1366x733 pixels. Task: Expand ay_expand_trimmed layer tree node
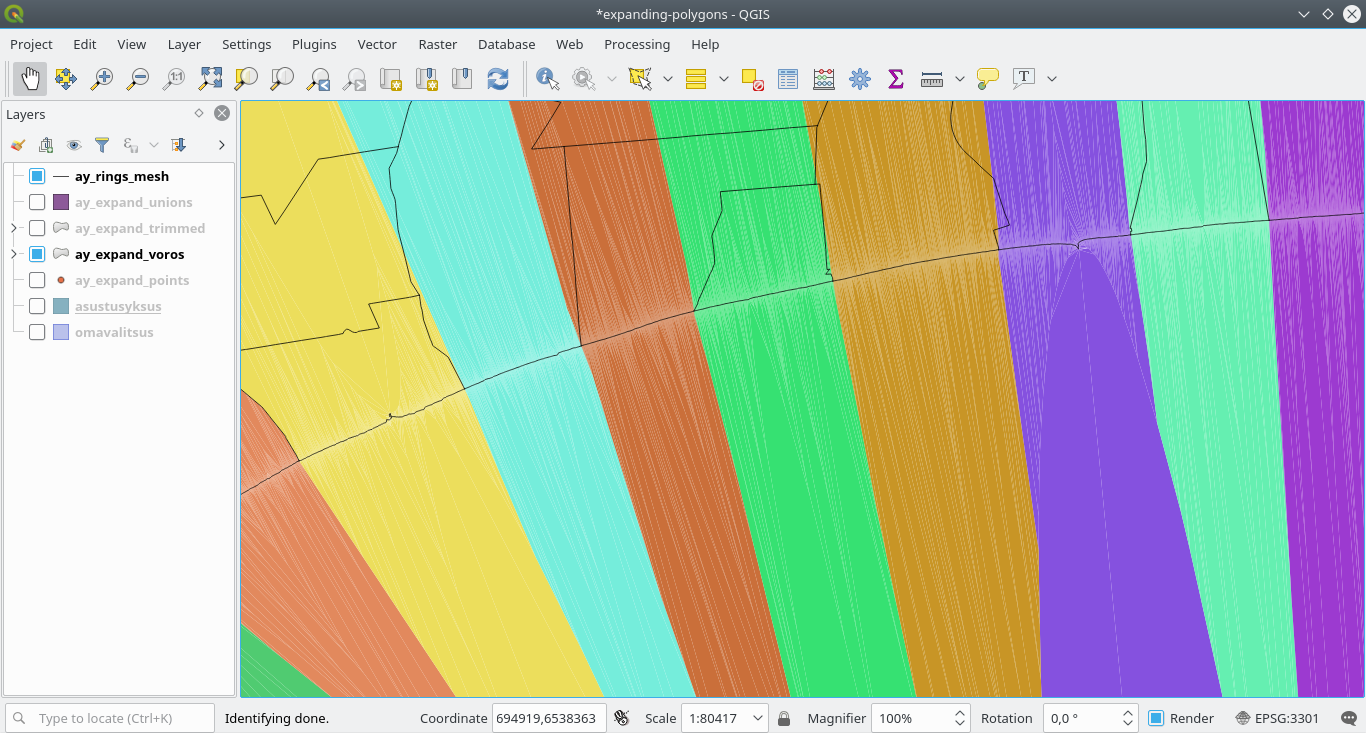[x=14, y=228]
